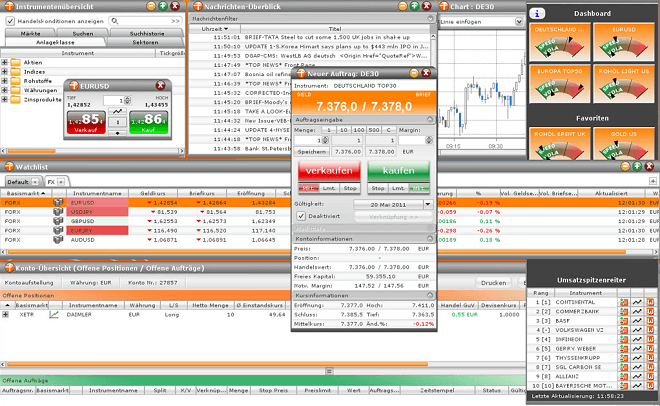Collapse the Kontoinformationen section
This screenshot has height=406, width=660.
[x=429, y=238]
